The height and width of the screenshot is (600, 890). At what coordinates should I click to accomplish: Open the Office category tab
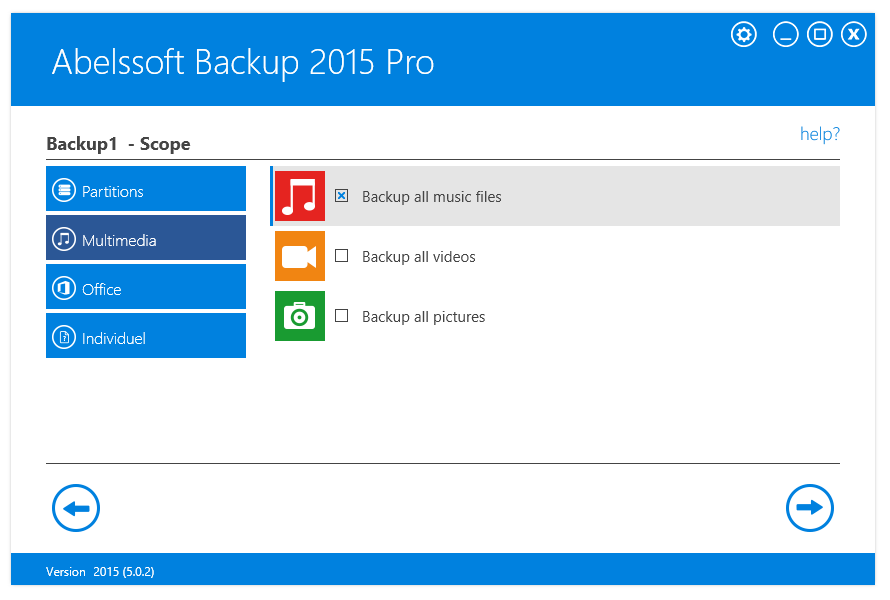[x=146, y=287]
